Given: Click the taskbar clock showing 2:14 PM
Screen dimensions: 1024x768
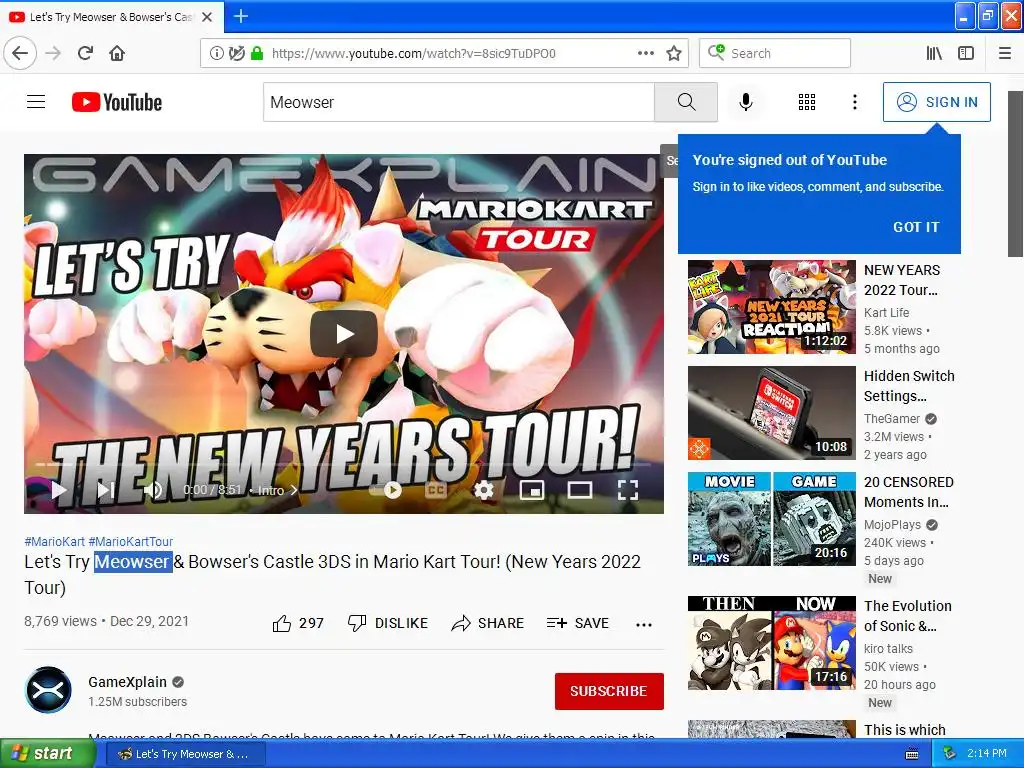Looking at the screenshot, I should [987, 753].
